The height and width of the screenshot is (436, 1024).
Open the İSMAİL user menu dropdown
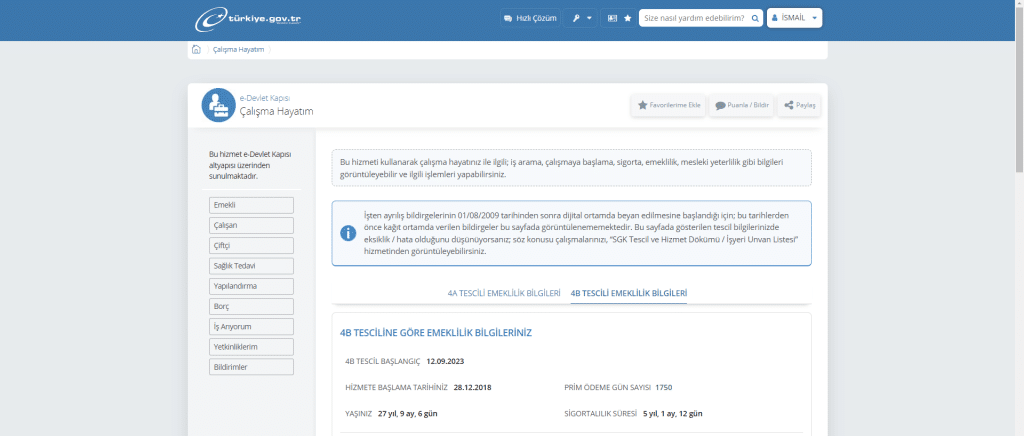coord(794,18)
